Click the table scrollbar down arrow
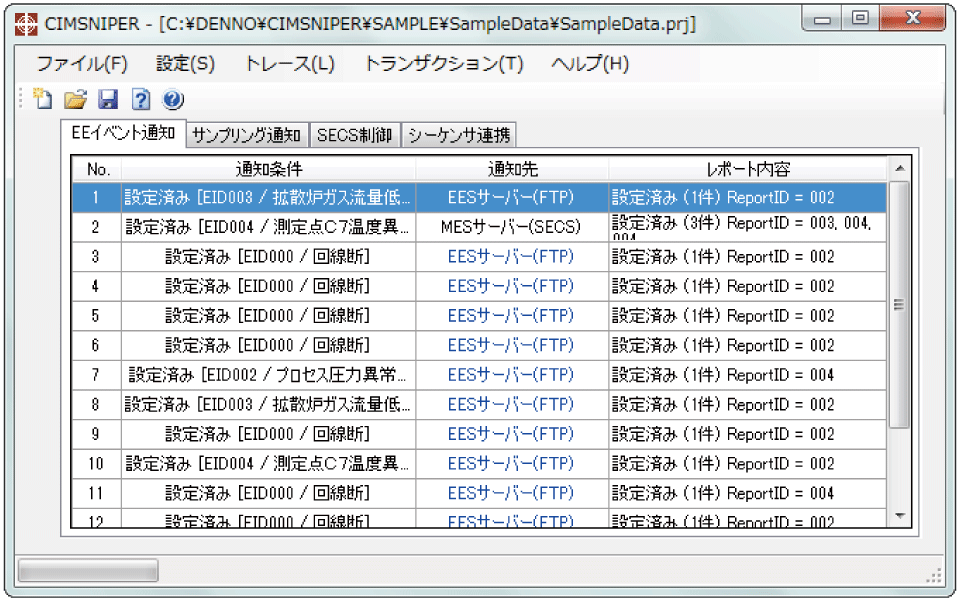The image size is (960, 600). coord(899,516)
